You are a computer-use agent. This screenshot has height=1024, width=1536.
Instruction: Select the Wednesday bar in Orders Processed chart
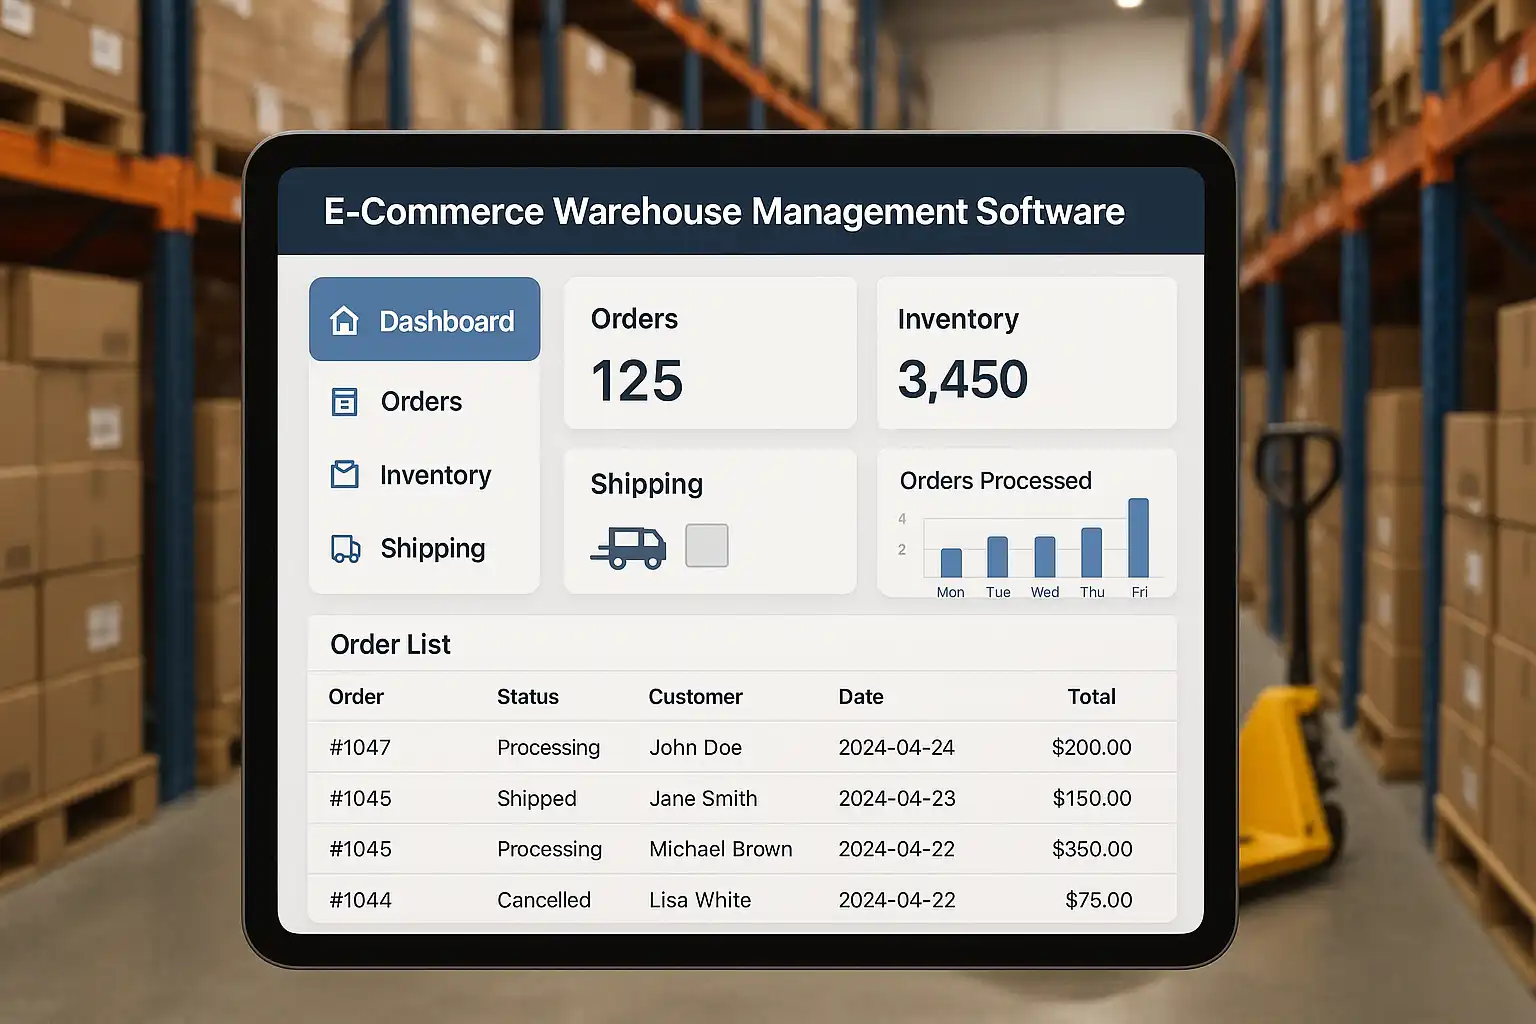coord(1045,557)
